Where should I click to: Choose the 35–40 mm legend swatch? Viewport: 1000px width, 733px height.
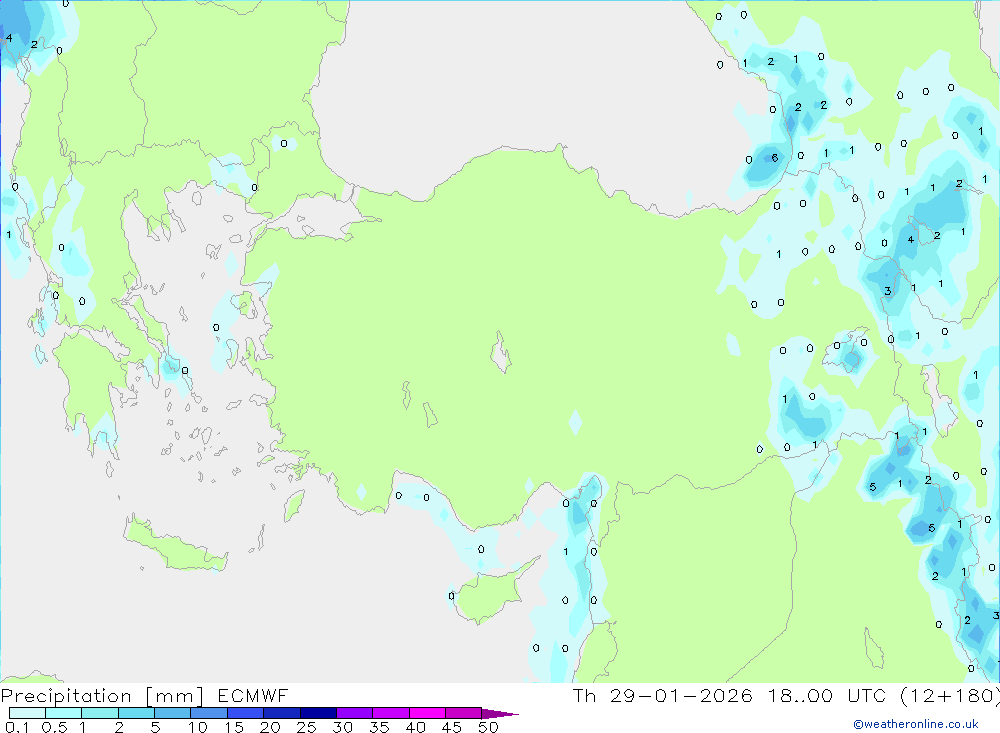[391, 713]
